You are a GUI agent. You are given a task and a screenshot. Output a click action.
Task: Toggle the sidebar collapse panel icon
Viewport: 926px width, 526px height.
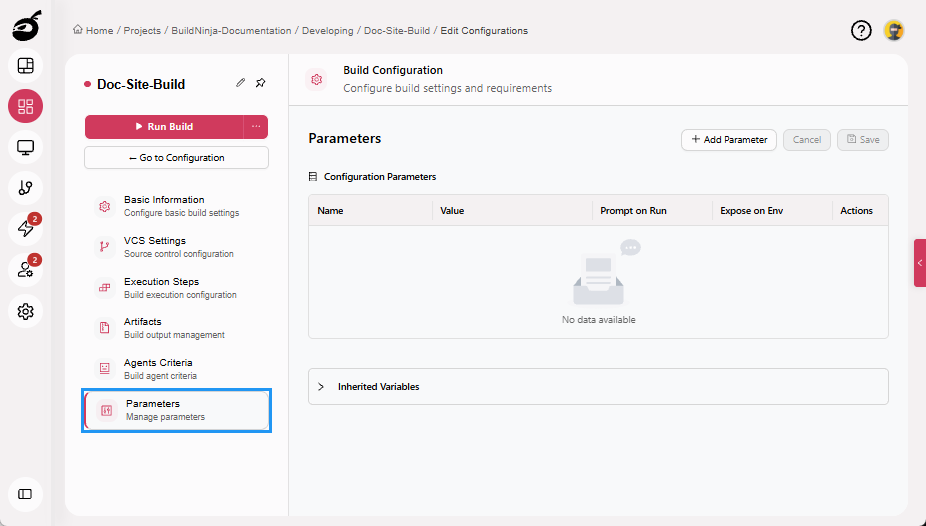pos(25,494)
